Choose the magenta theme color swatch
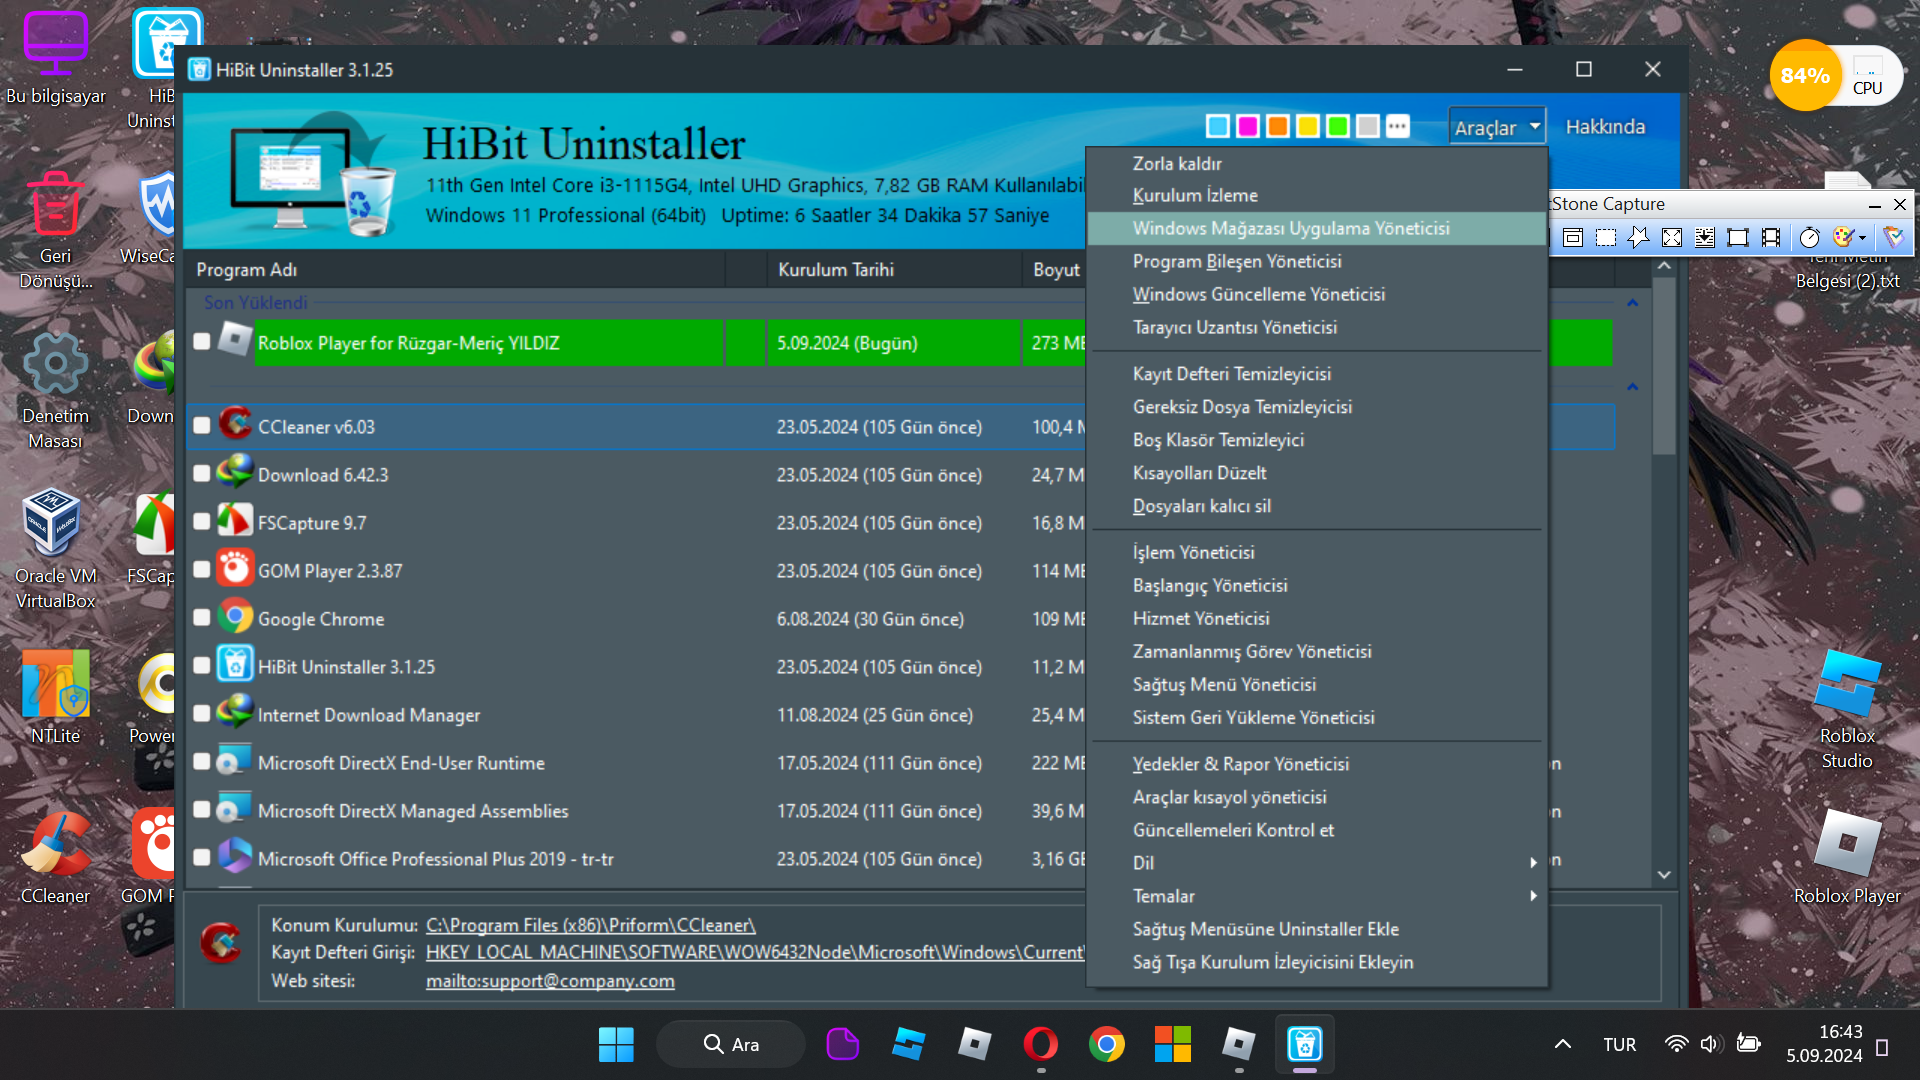 (x=1248, y=126)
